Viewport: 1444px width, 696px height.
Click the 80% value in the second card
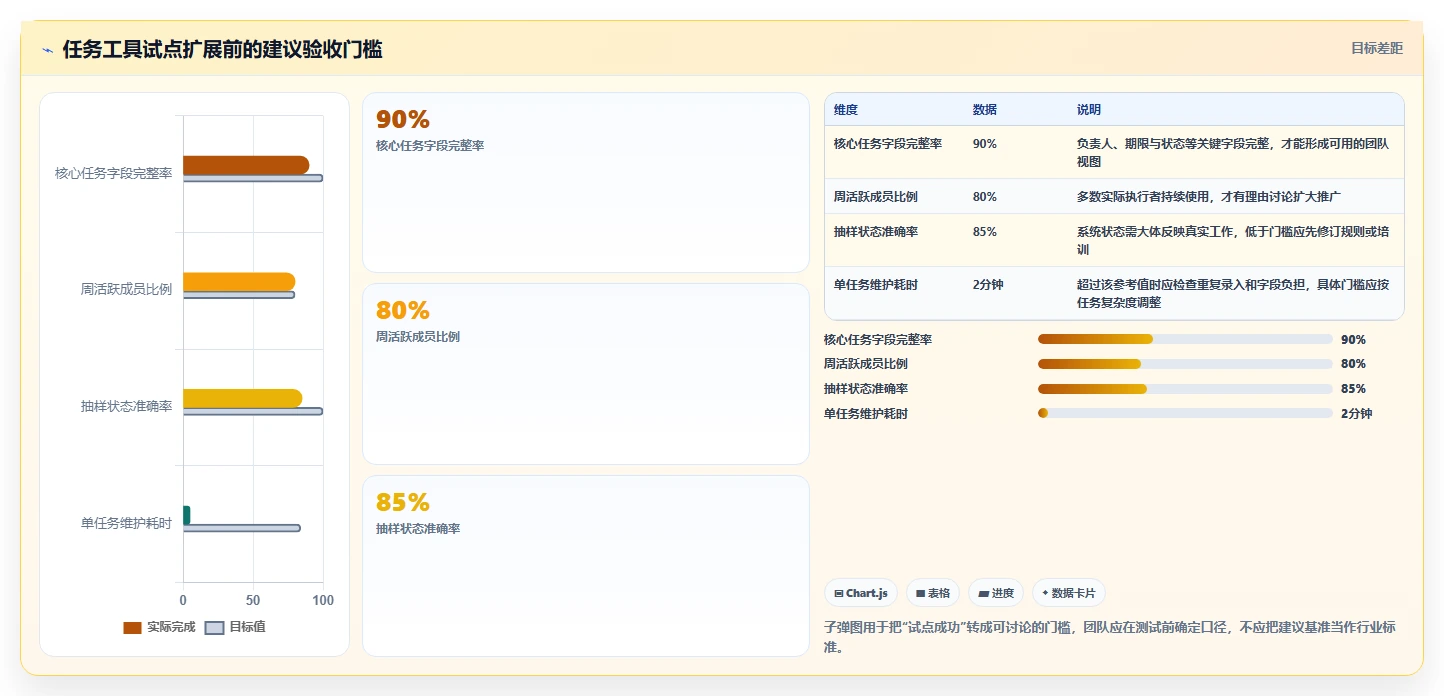click(x=402, y=310)
